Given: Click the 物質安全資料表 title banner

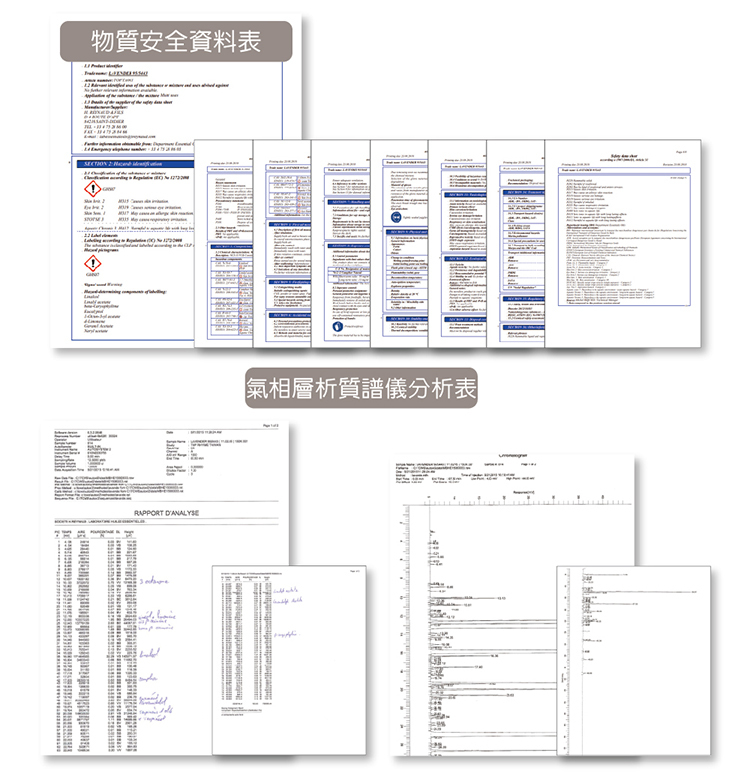Looking at the screenshot, I should click(176, 41).
